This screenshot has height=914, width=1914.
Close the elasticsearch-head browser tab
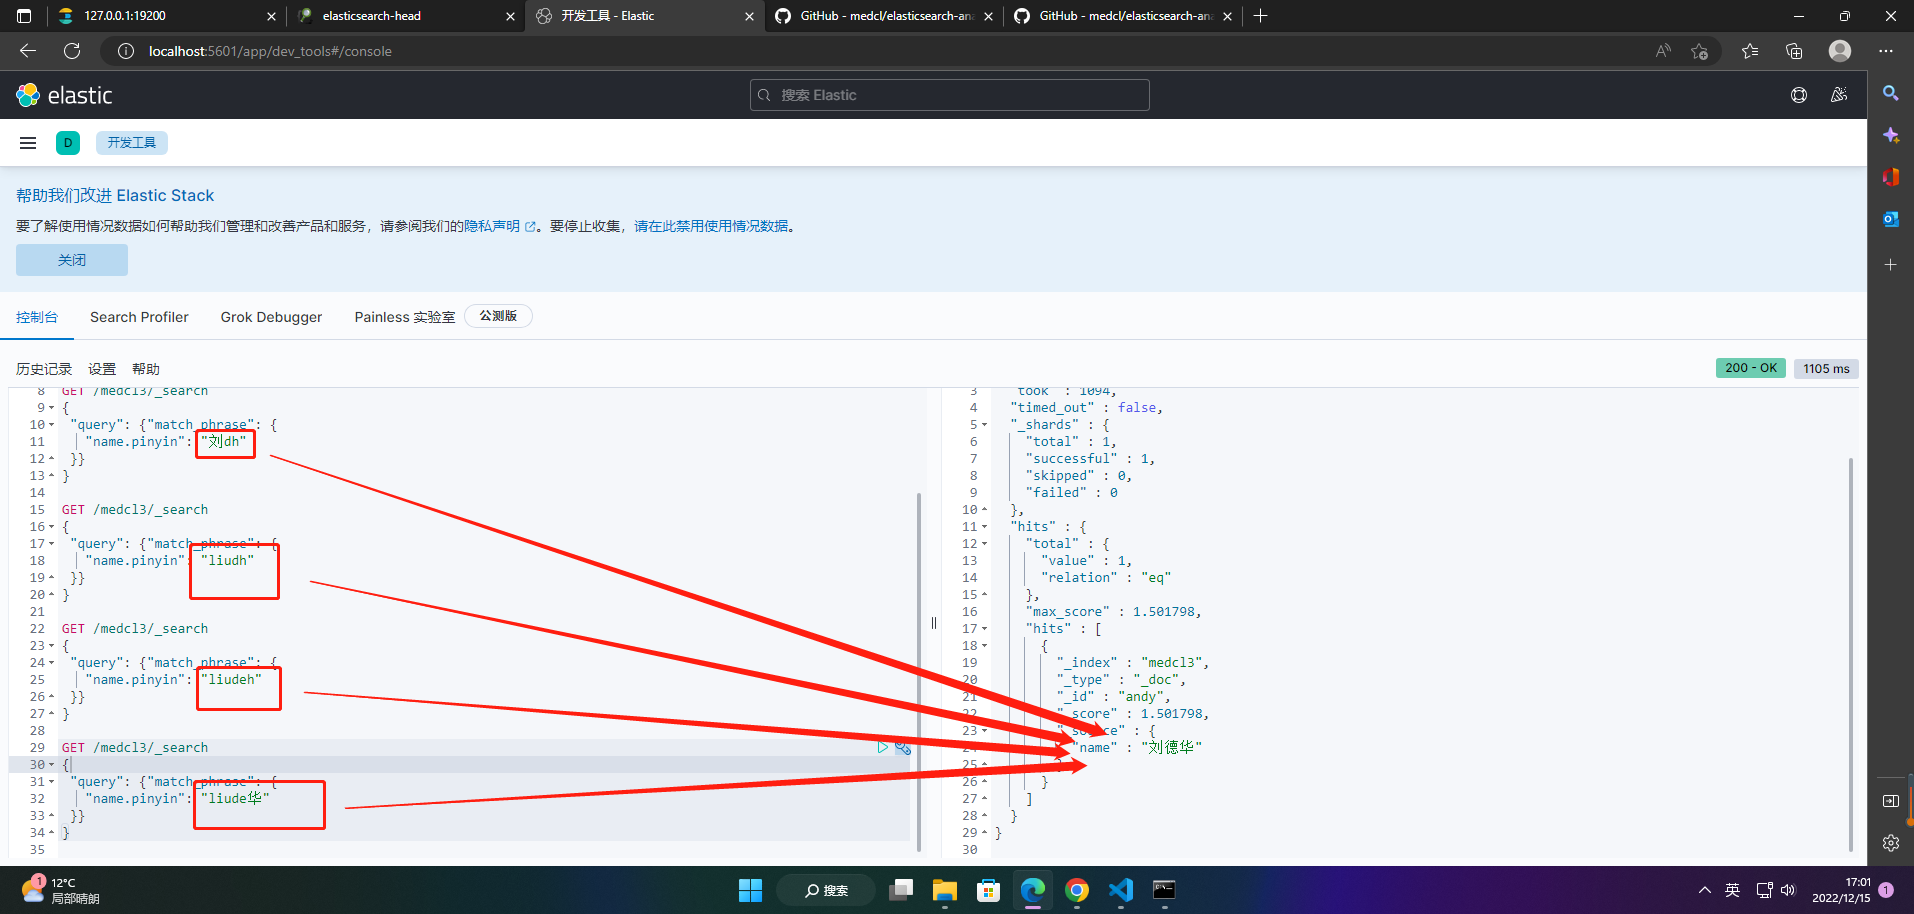(x=510, y=16)
